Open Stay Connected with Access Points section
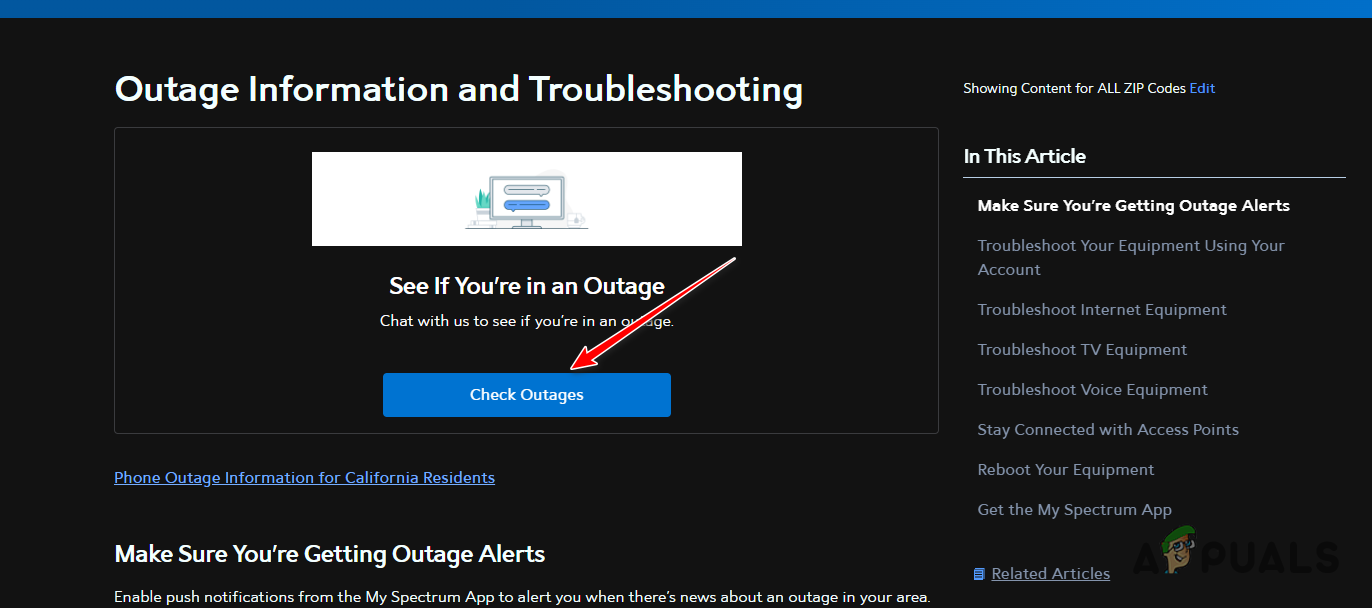Image resolution: width=1372 pixels, height=608 pixels. coord(1108,429)
